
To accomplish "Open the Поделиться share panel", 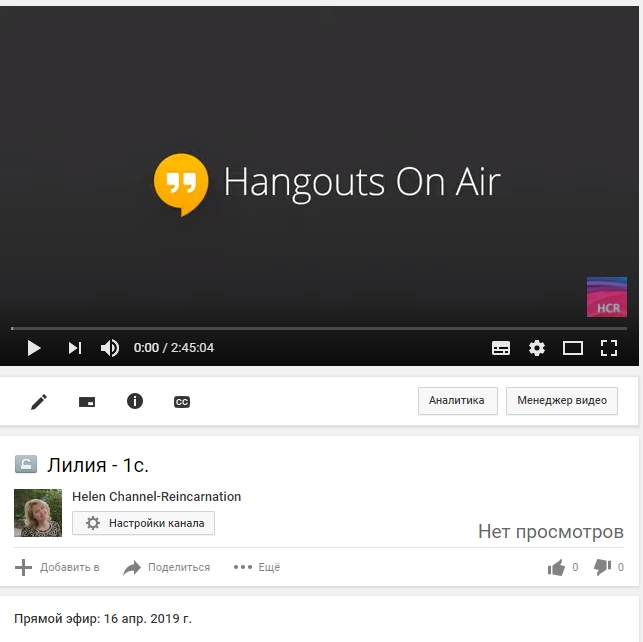I will point(167,568).
